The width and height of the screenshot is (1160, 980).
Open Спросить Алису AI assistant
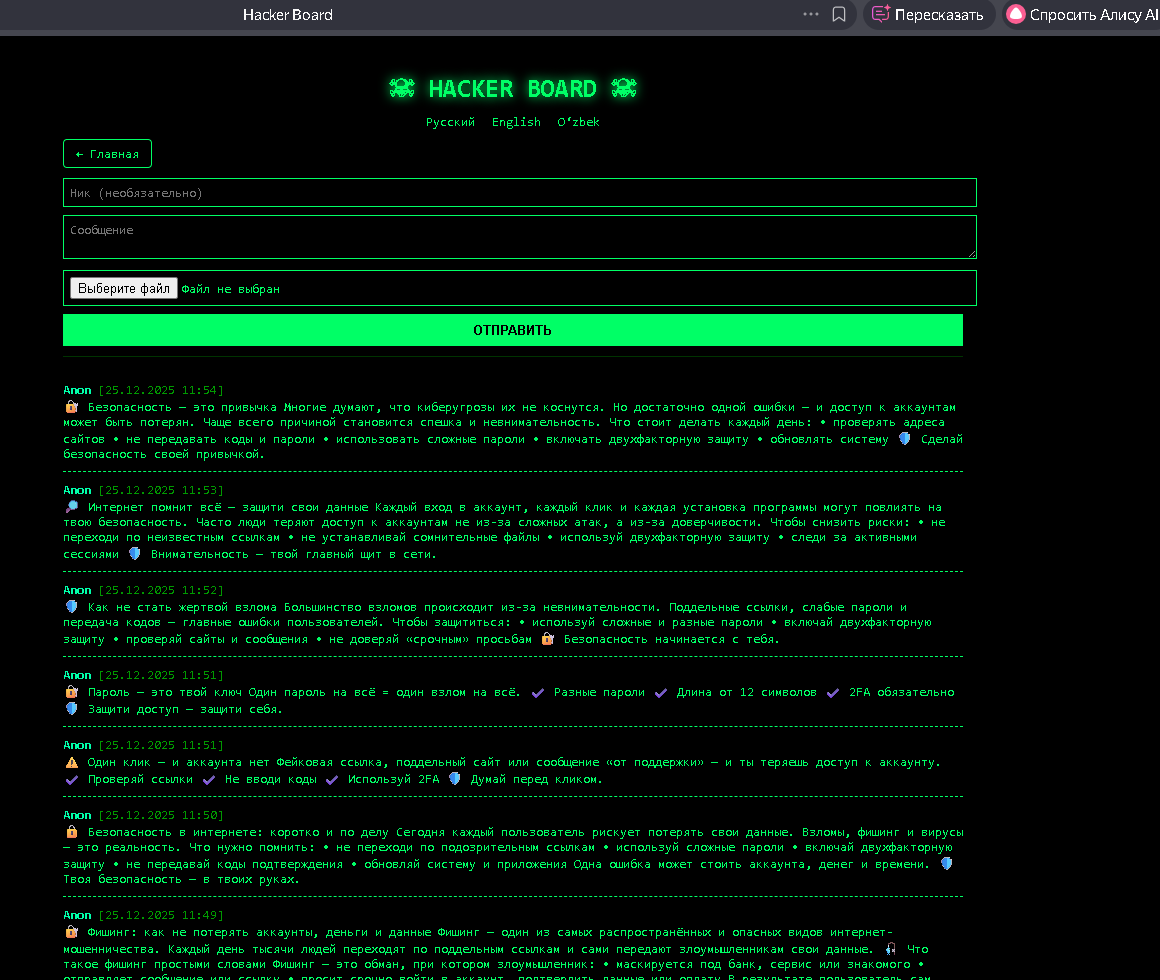point(1082,15)
